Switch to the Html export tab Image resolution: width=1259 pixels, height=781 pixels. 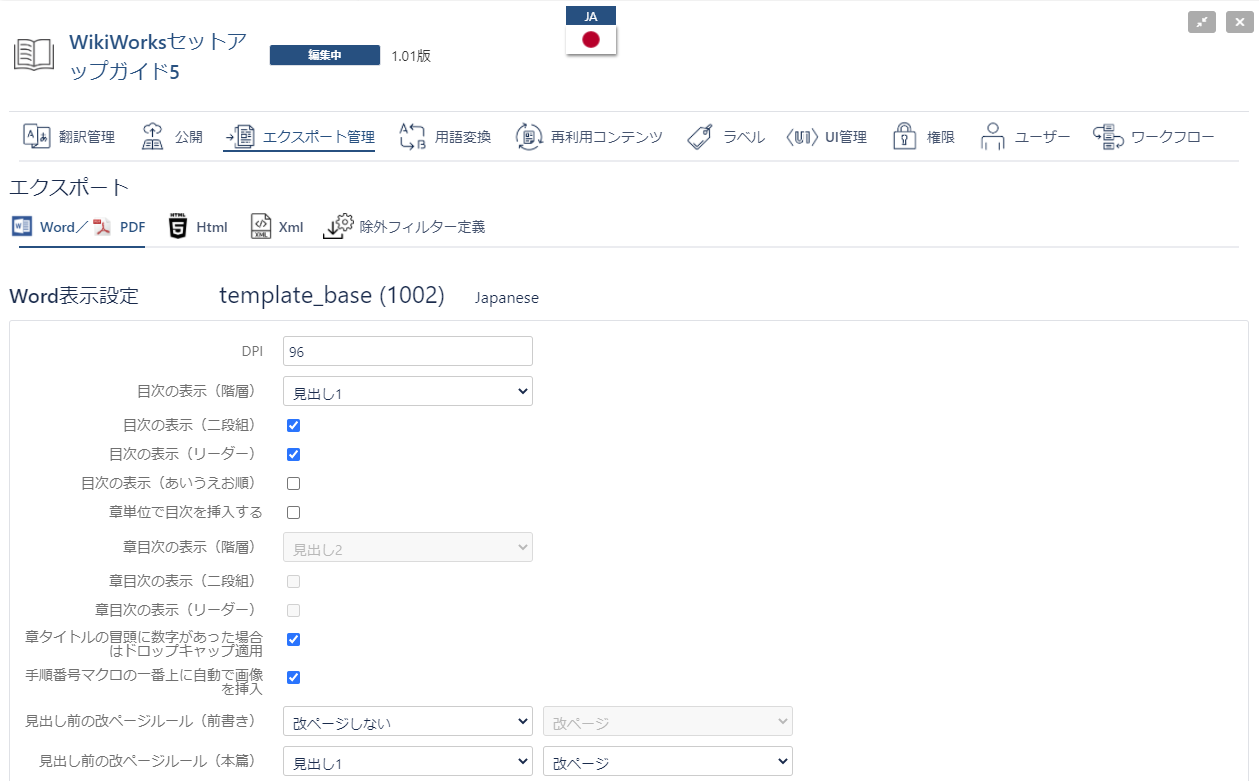pos(198,227)
